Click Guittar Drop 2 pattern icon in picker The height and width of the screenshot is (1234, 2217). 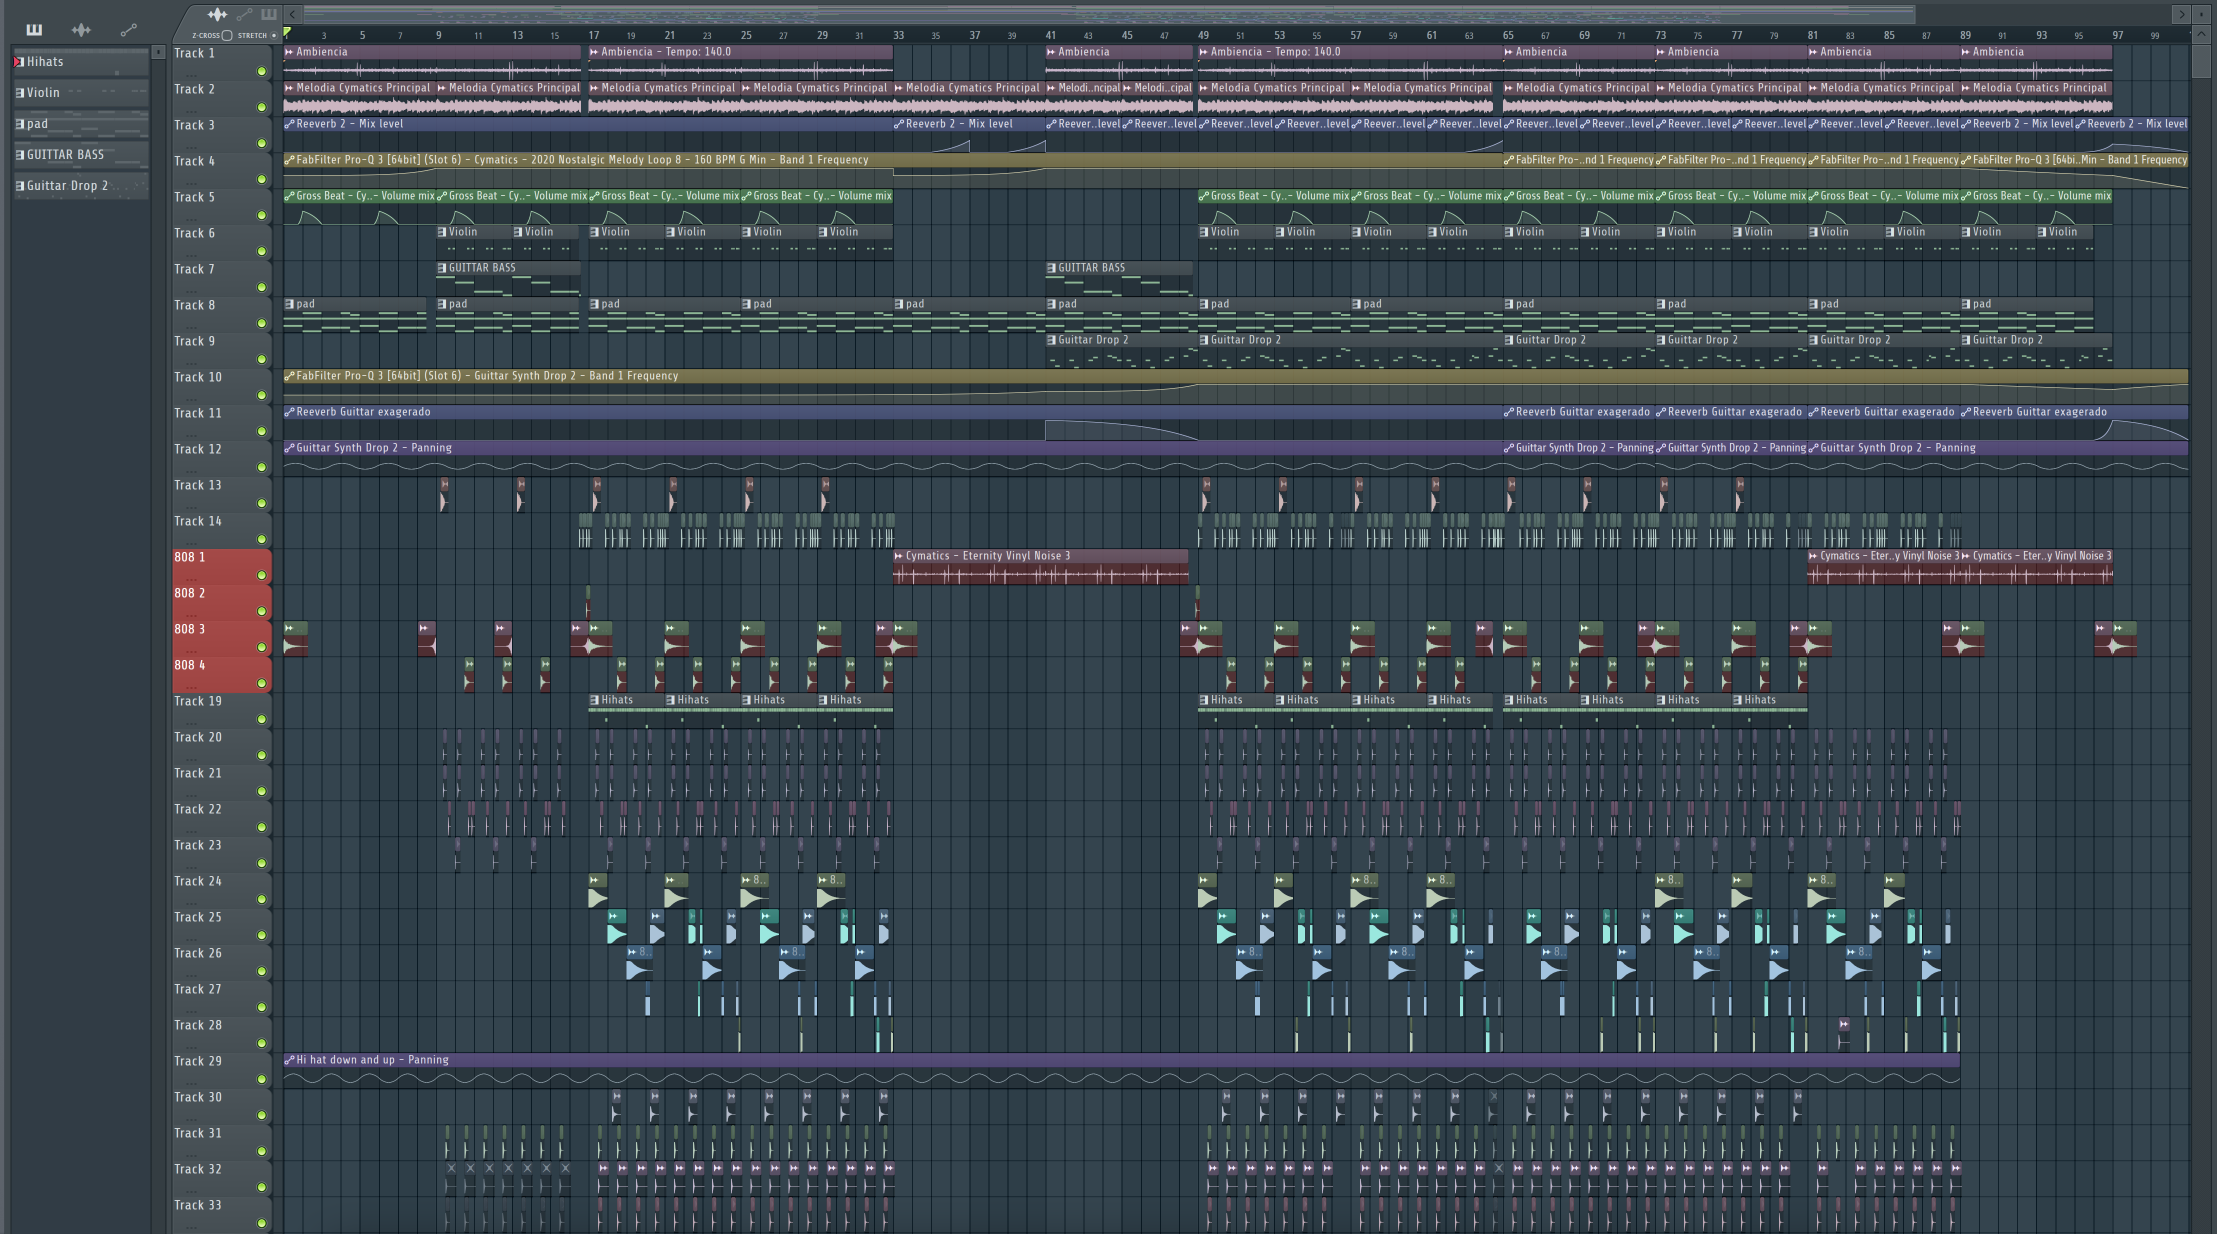click(x=19, y=186)
